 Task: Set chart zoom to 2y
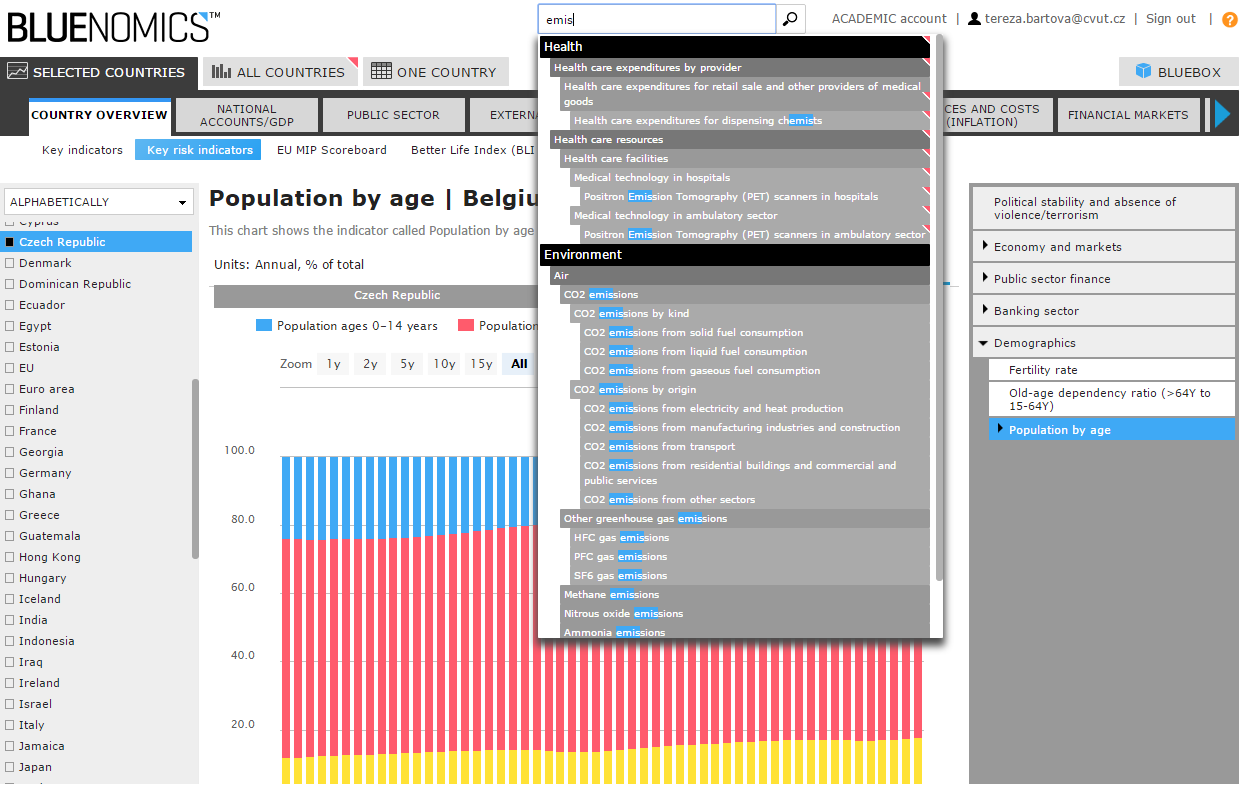[x=370, y=364]
